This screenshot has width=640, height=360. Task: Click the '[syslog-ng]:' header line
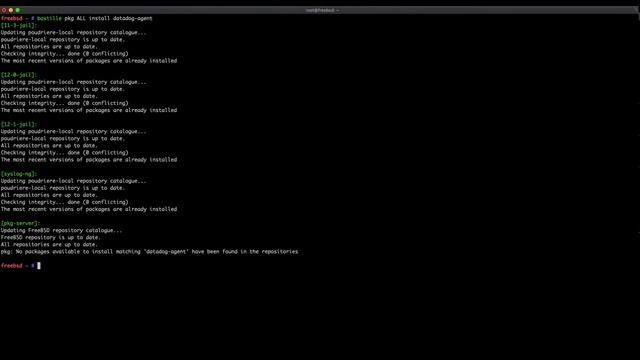[19, 174]
